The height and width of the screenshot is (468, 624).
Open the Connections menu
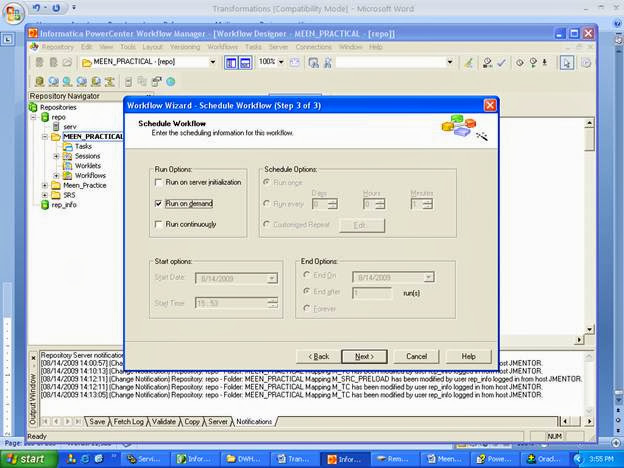[314, 47]
